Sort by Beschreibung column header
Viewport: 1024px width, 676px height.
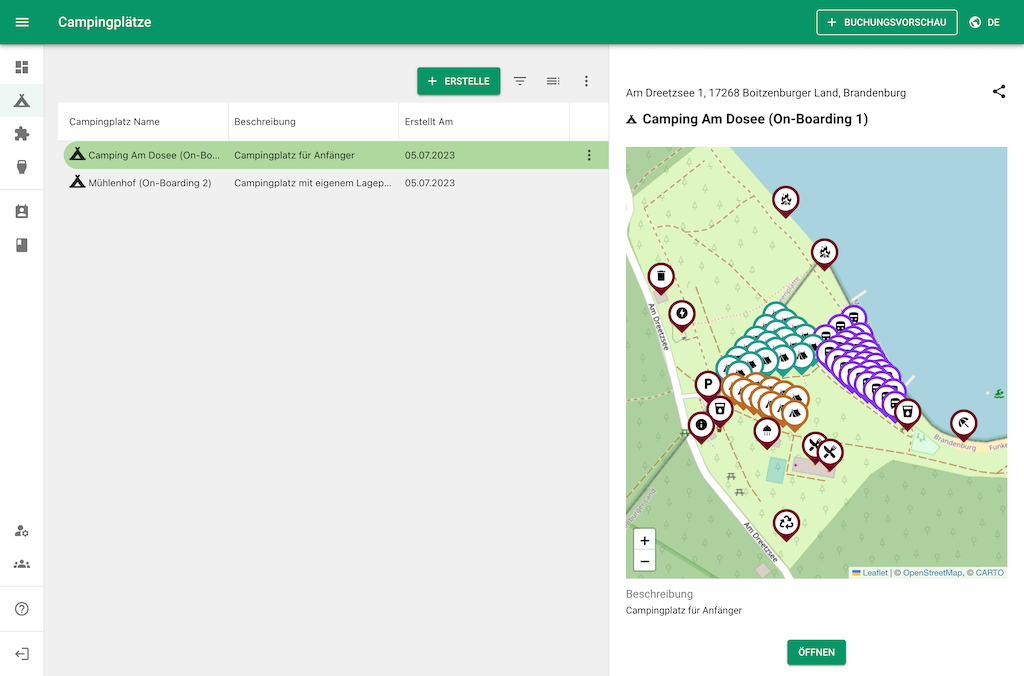coord(265,121)
